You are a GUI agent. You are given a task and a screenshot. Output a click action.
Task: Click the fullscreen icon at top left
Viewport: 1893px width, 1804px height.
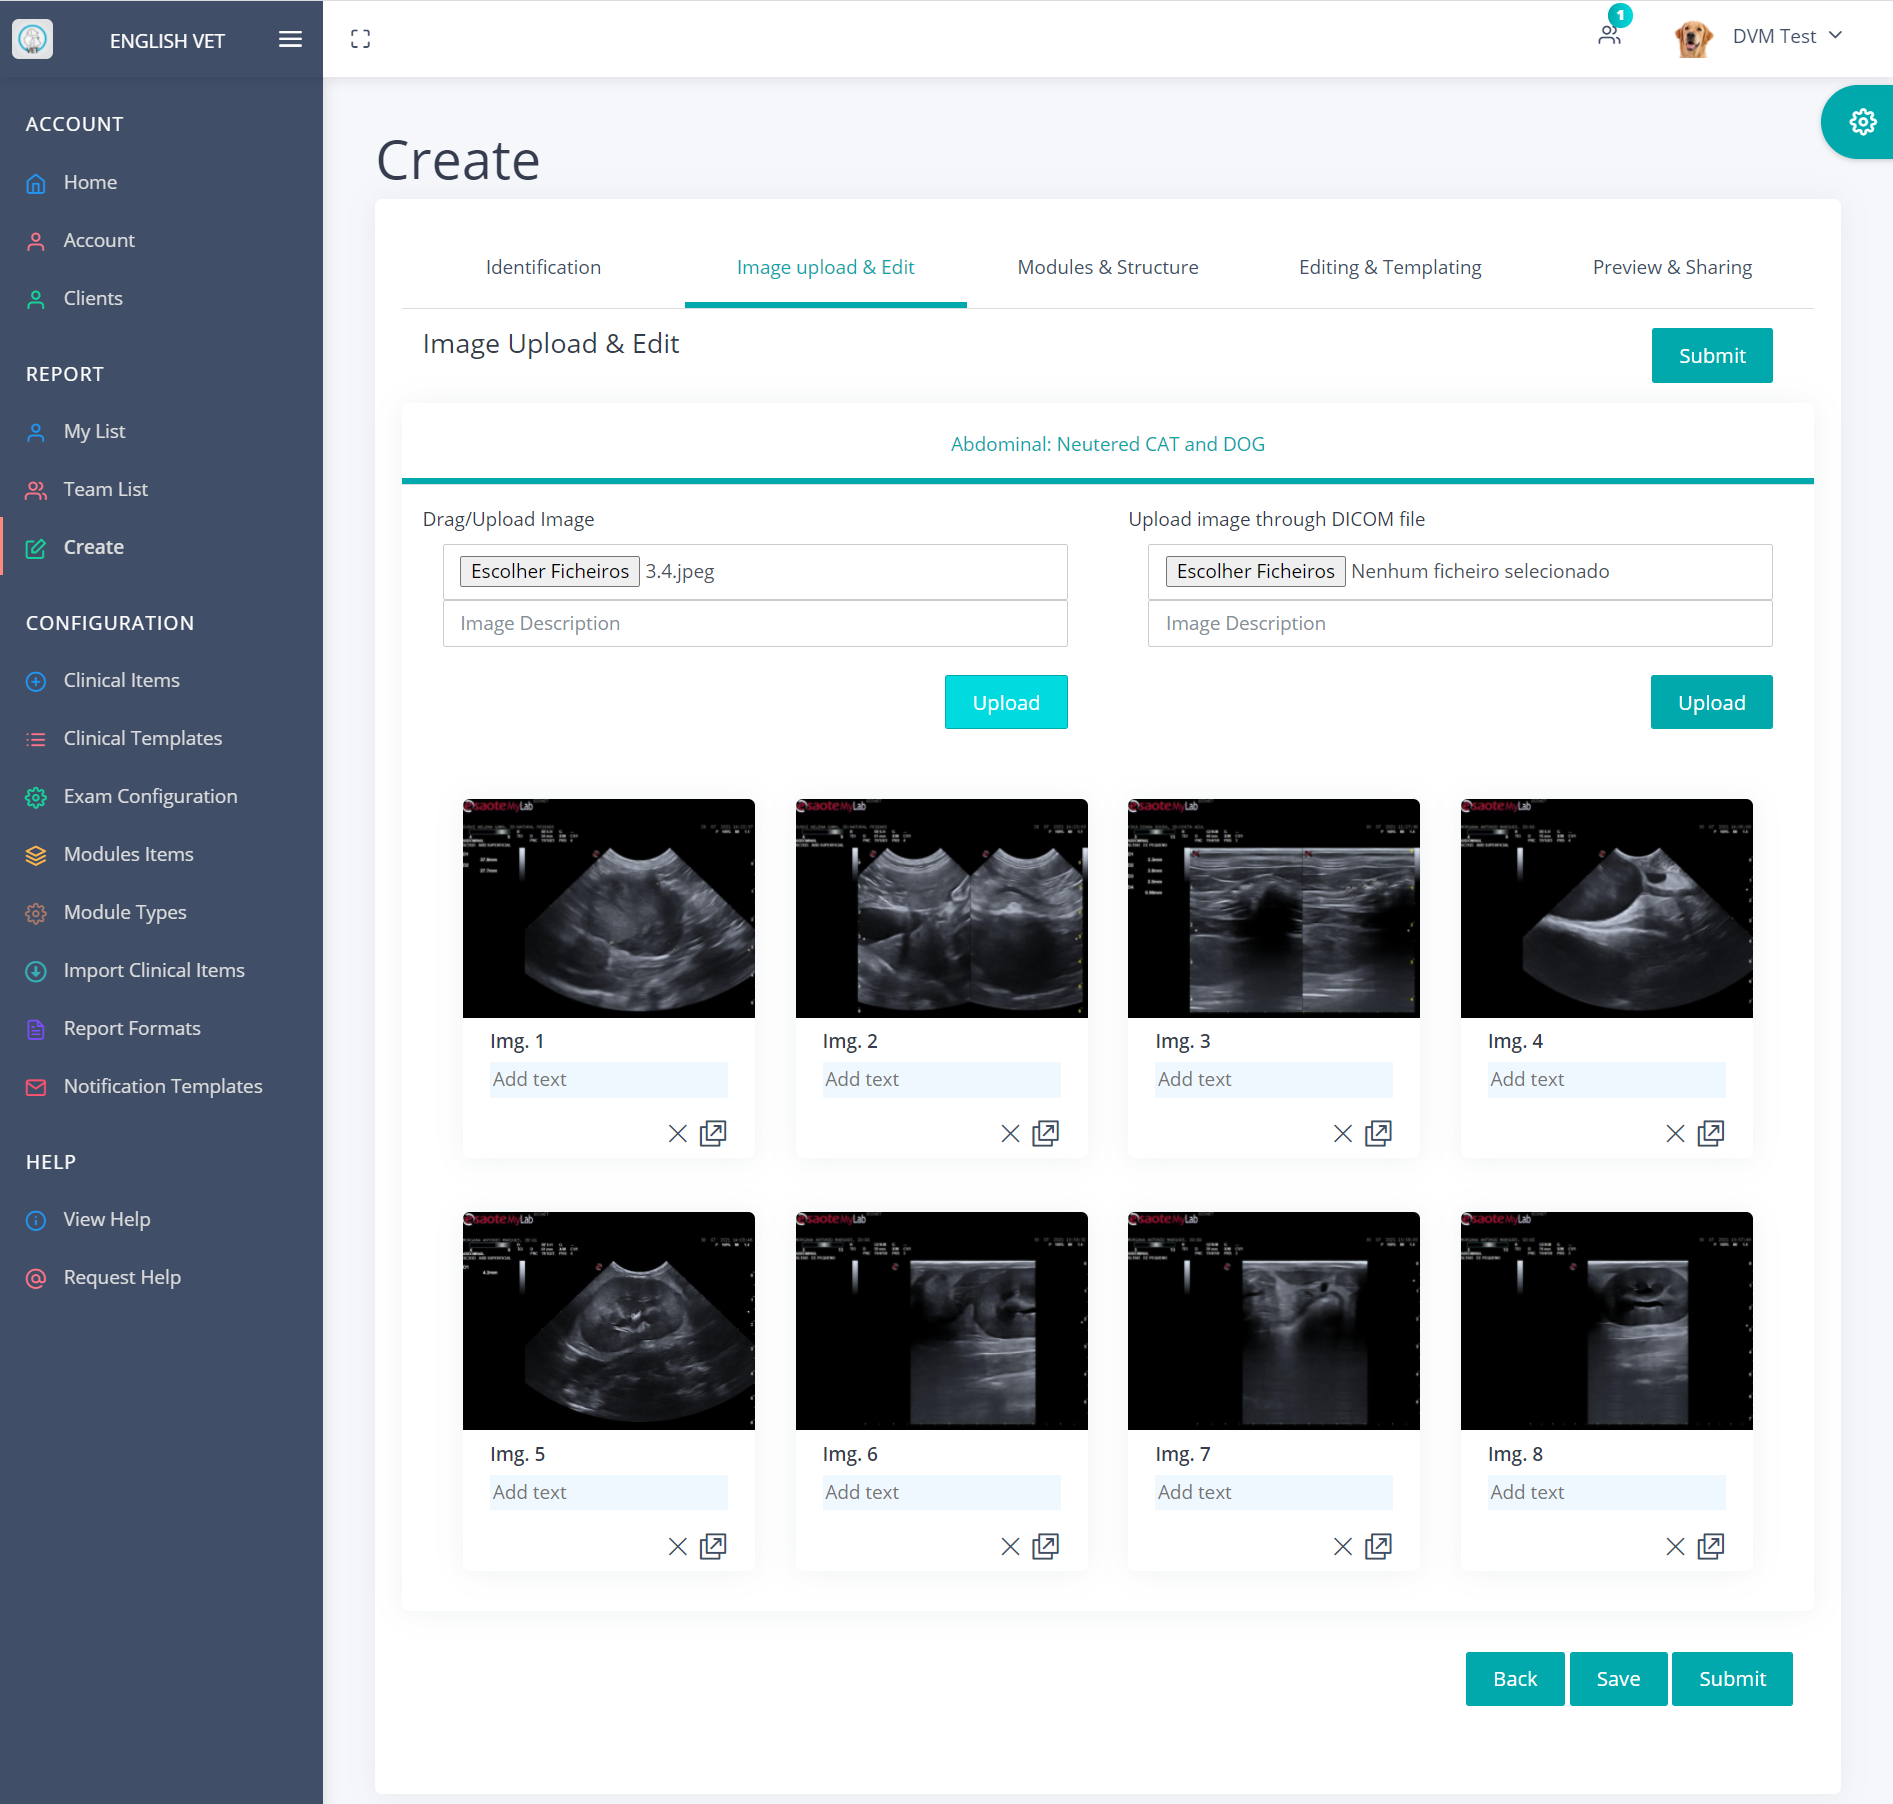[x=361, y=38]
